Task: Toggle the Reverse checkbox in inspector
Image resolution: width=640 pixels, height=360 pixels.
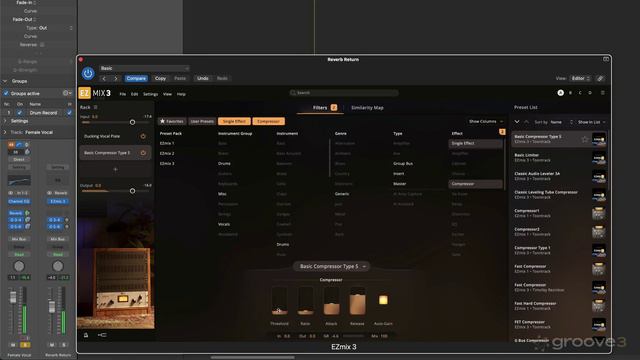Action: click(x=42, y=44)
